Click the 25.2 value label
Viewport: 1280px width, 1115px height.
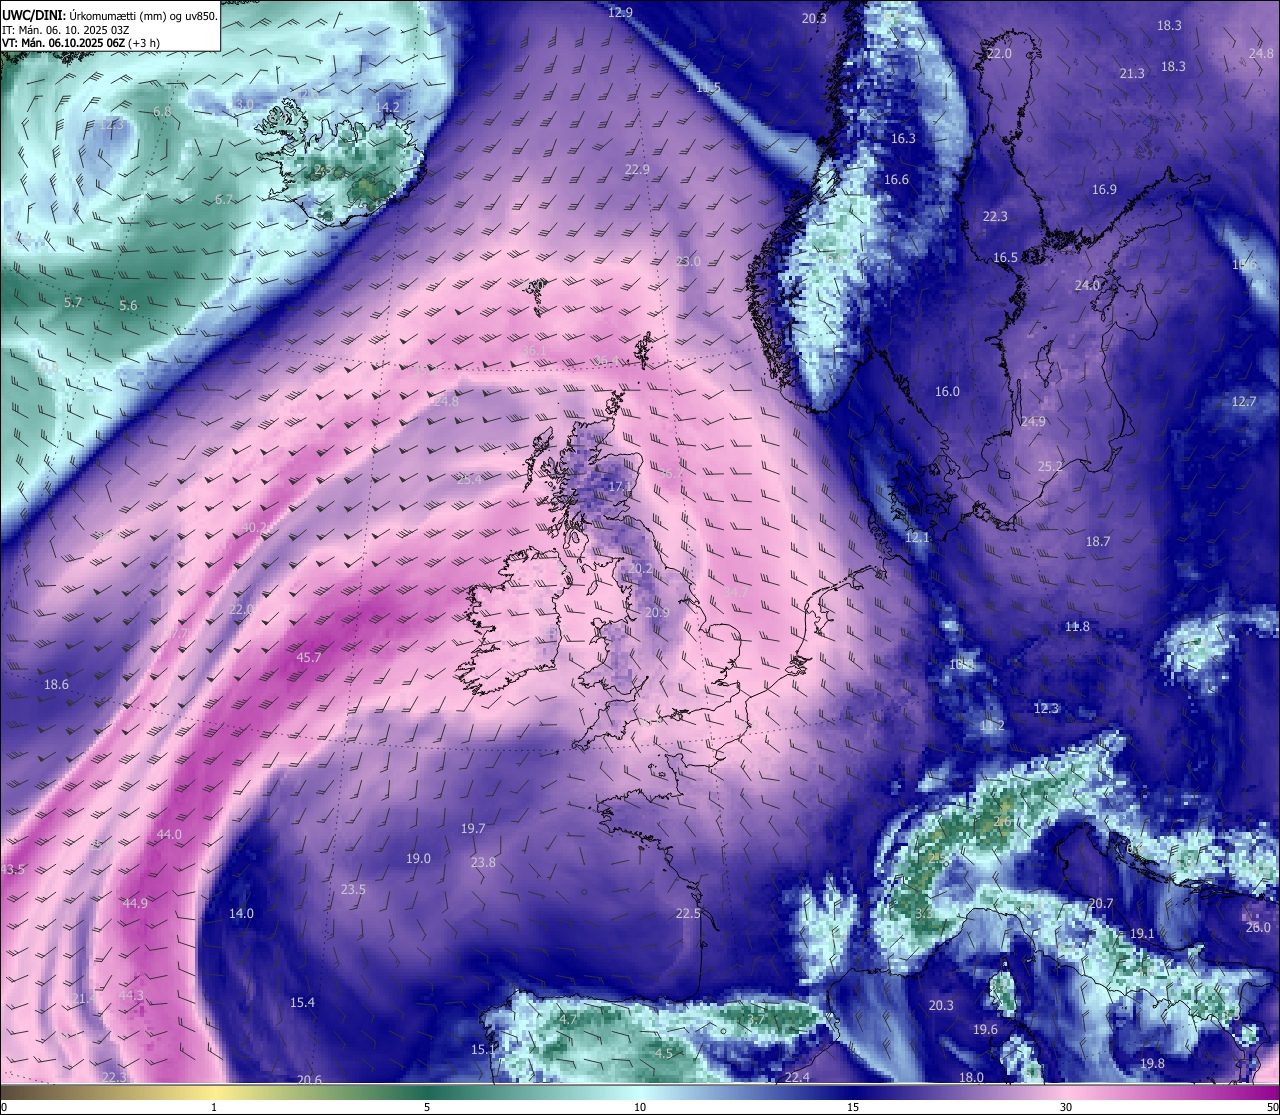tap(1050, 467)
